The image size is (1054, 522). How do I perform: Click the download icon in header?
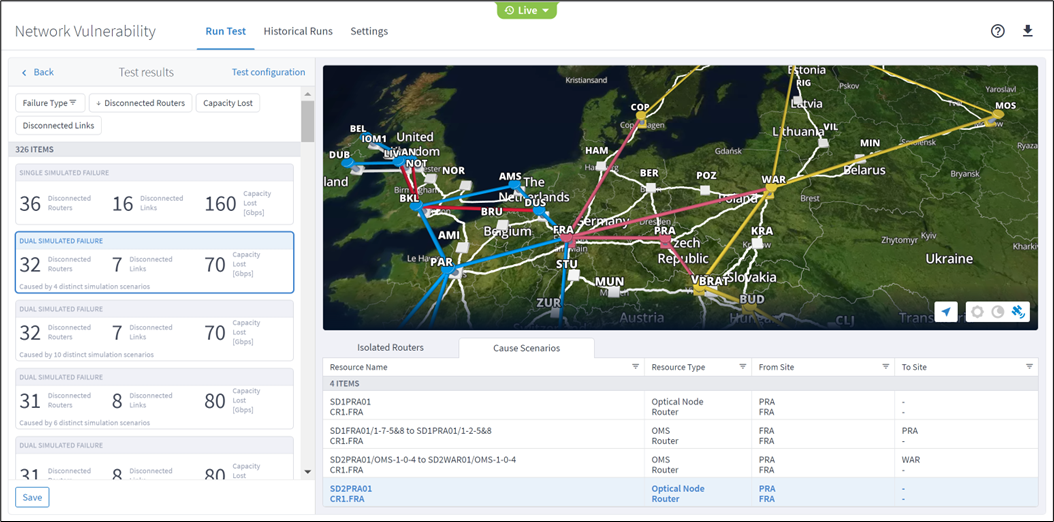(x=1028, y=31)
